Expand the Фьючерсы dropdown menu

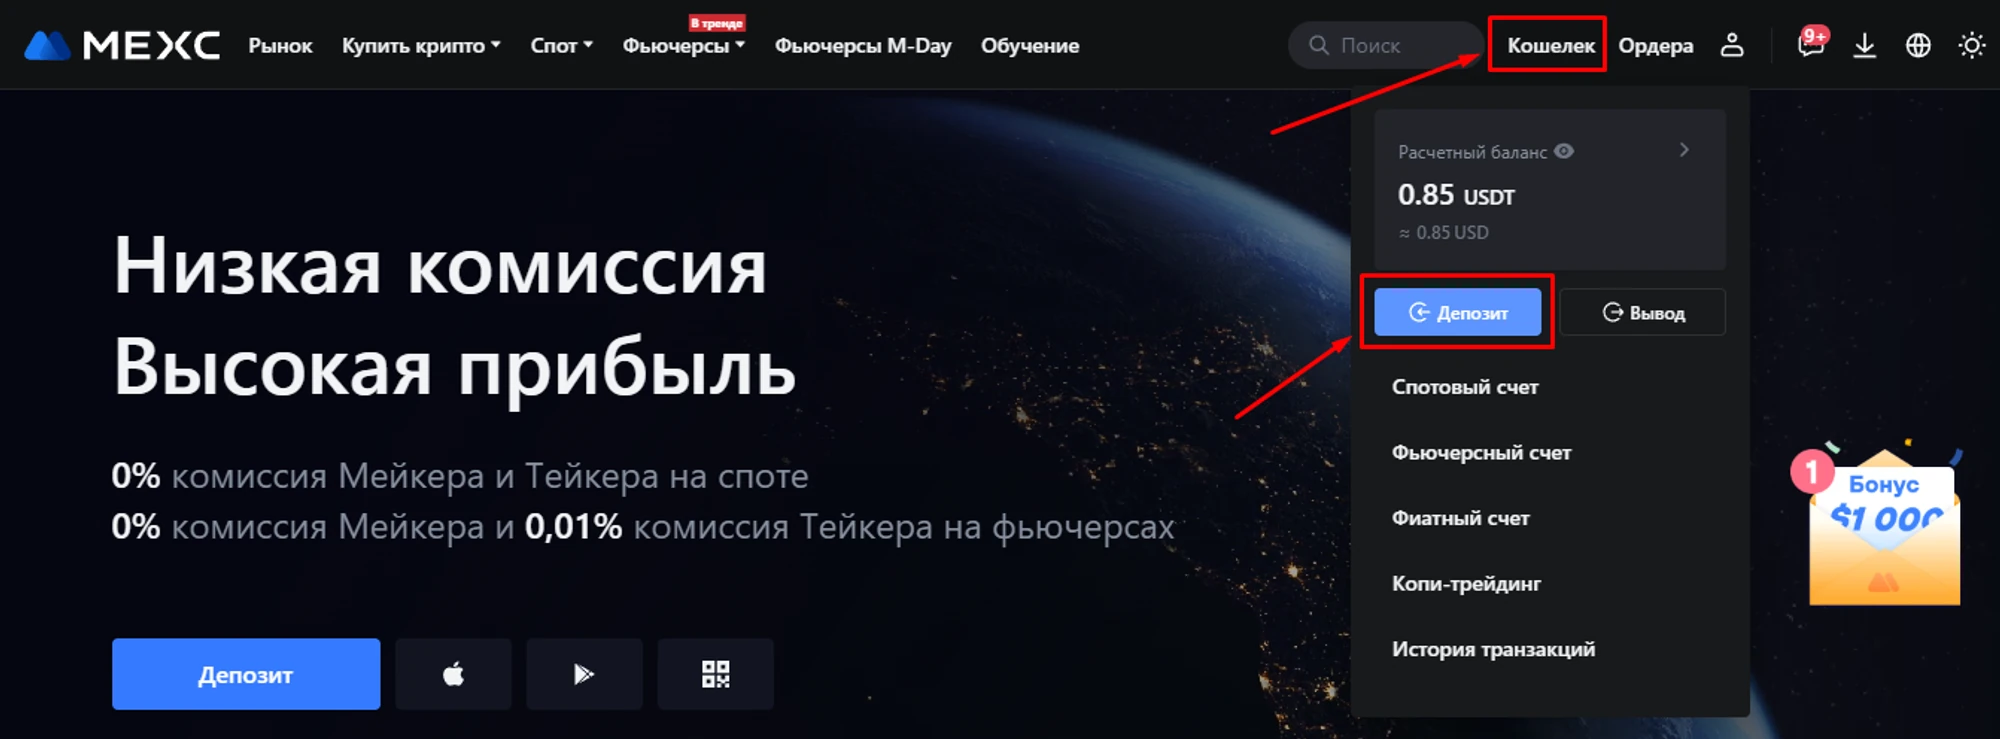pos(683,45)
